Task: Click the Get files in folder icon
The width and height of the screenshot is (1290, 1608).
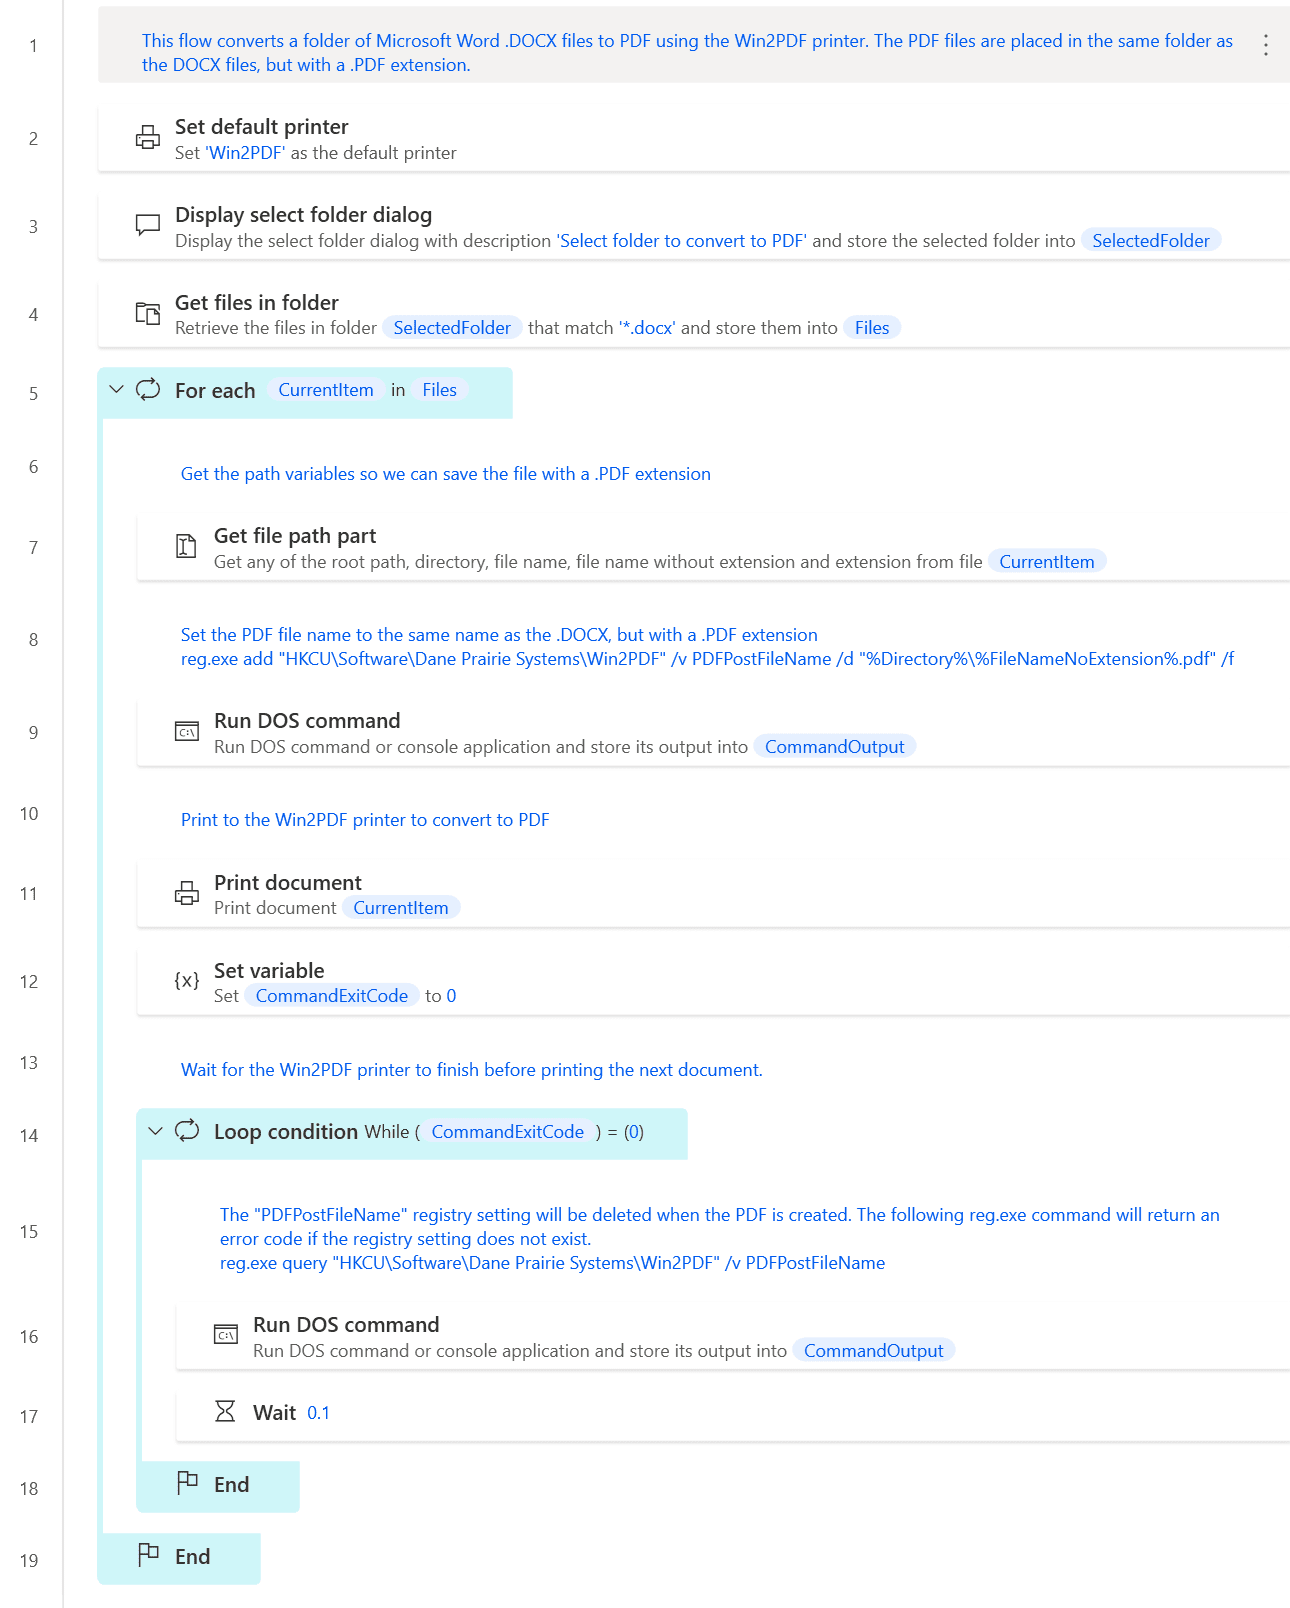Action: pos(148,313)
